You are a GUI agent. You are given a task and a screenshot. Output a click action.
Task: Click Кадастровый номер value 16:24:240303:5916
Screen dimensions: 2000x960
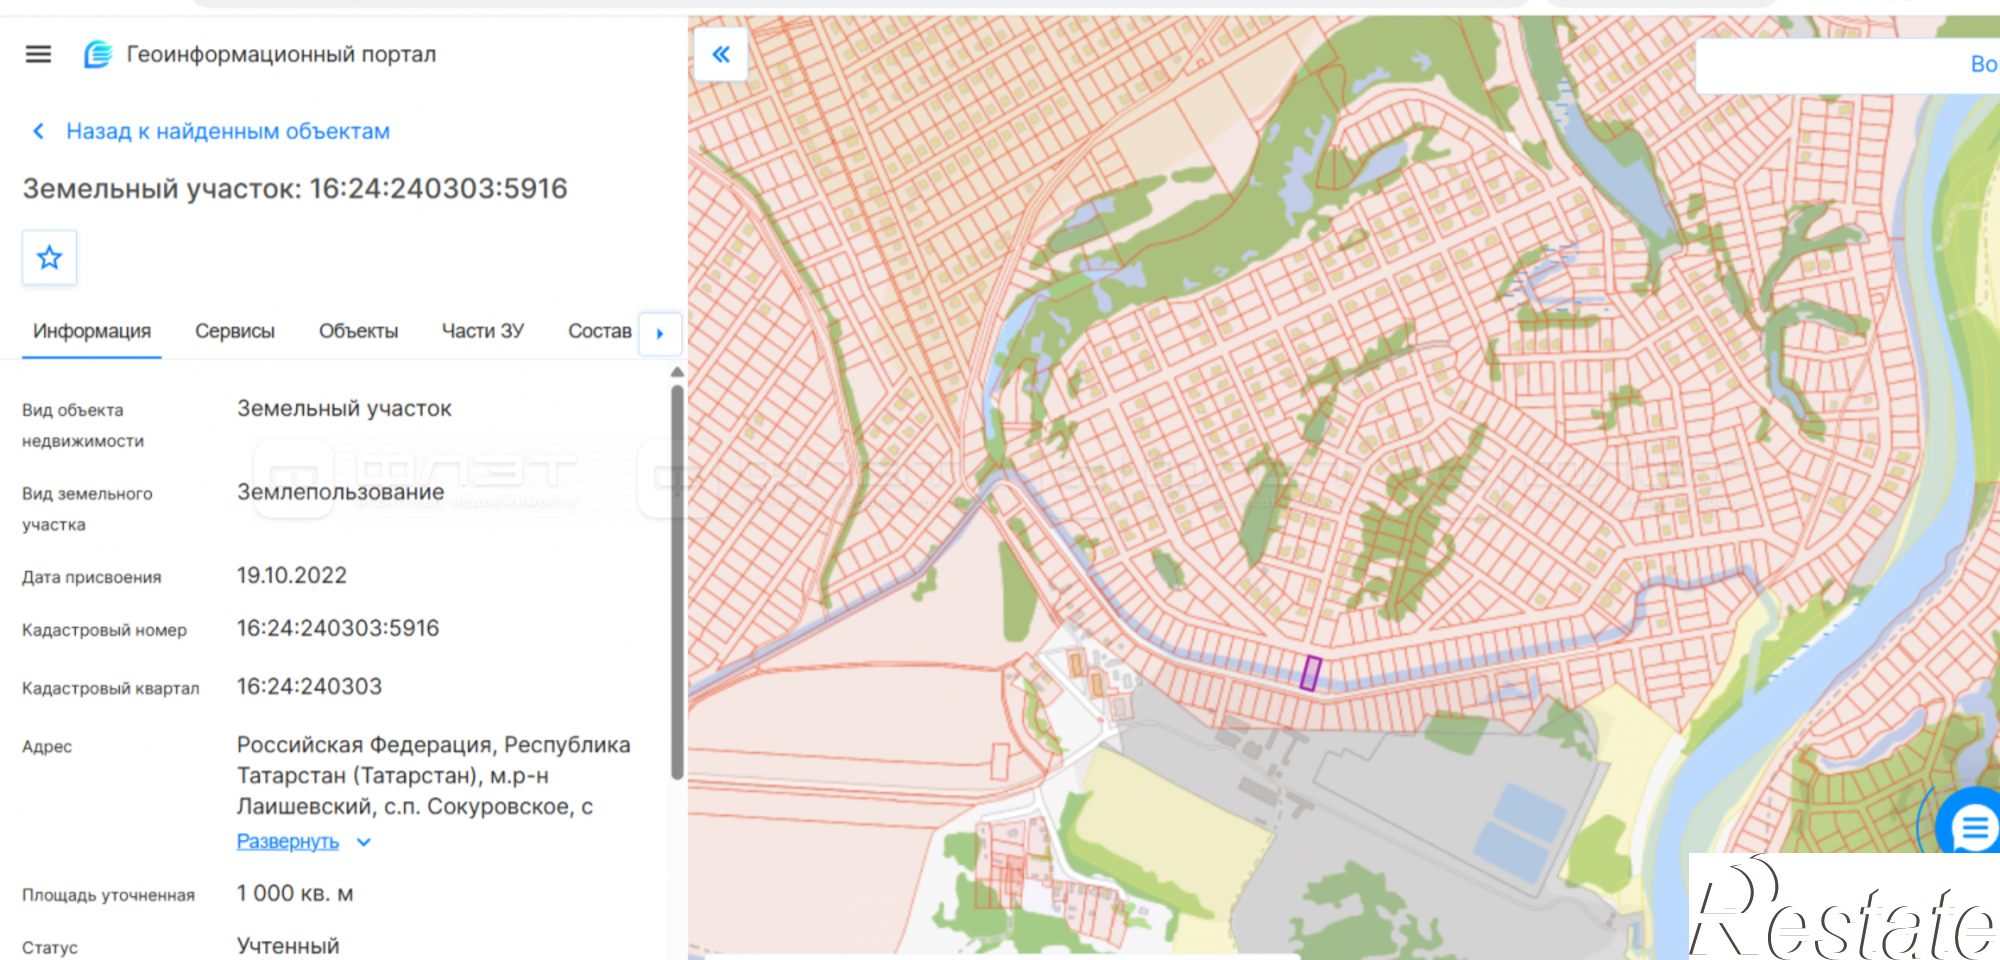point(338,628)
